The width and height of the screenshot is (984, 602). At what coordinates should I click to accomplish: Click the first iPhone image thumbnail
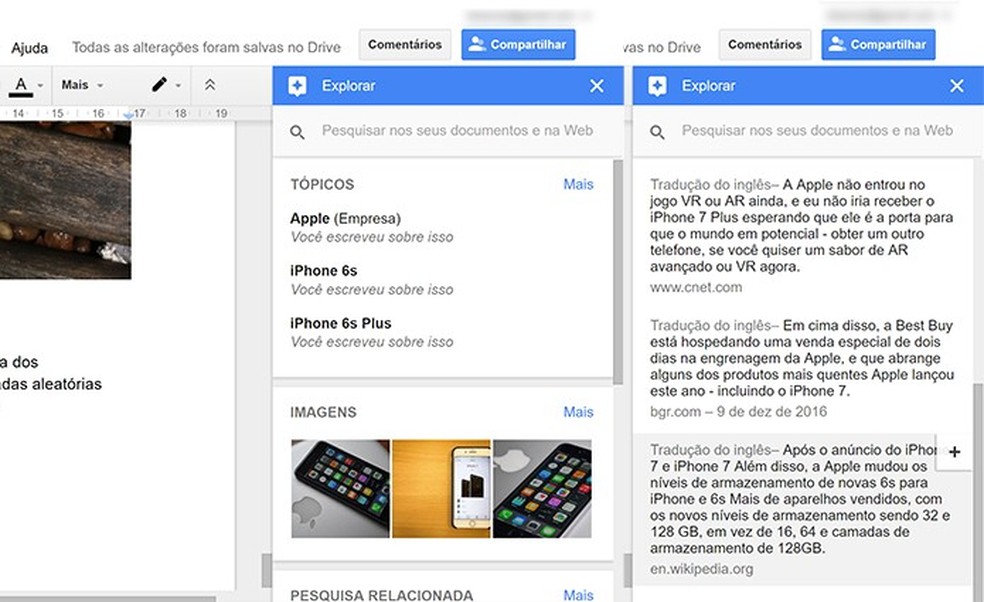pos(340,489)
